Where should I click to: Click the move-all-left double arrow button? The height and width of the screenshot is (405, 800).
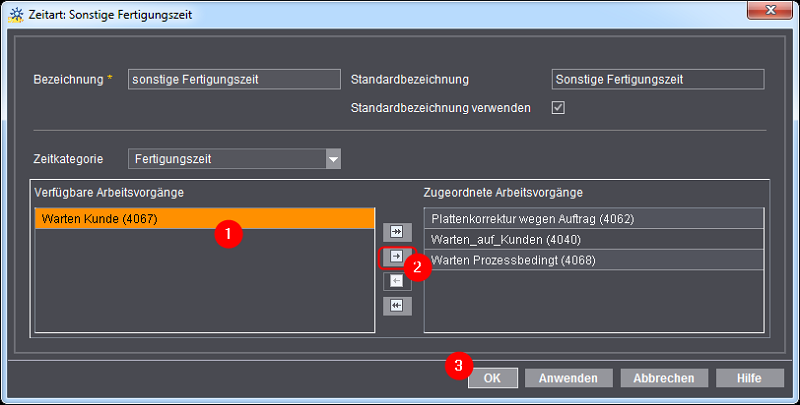396,305
